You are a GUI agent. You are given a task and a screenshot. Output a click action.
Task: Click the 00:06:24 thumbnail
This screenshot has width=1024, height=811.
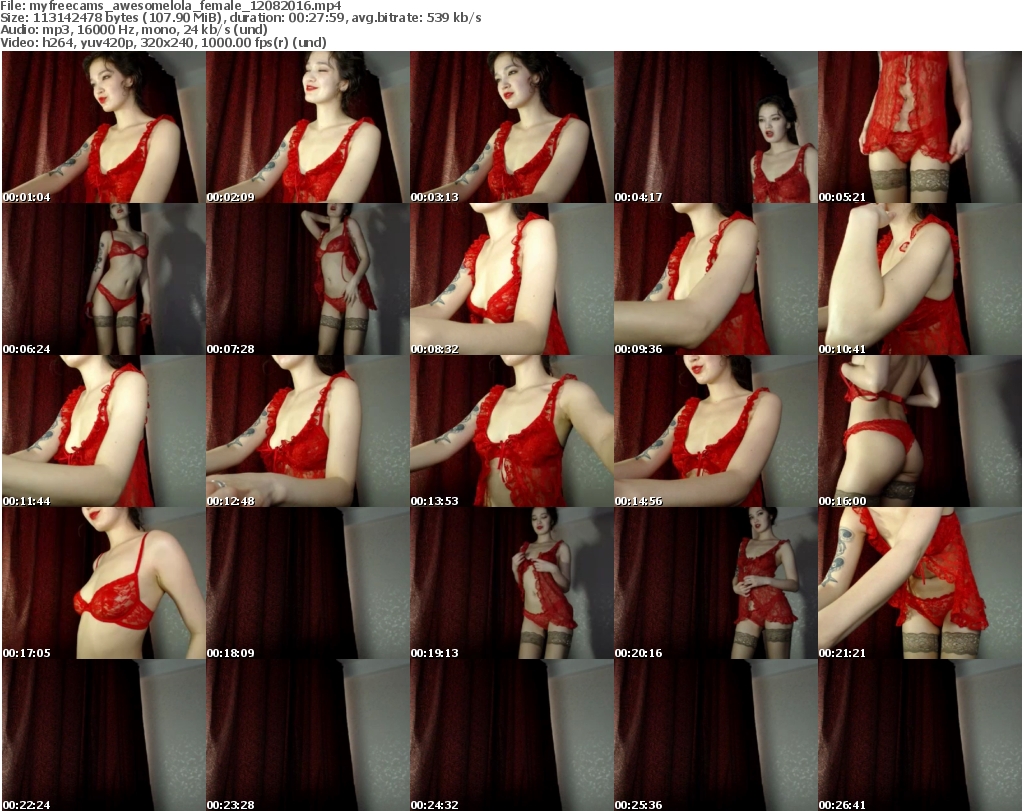pyautogui.click(x=103, y=279)
